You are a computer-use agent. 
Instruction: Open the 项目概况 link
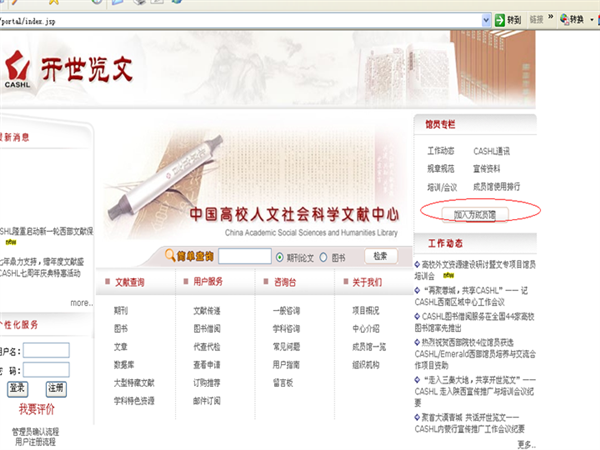[366, 310]
